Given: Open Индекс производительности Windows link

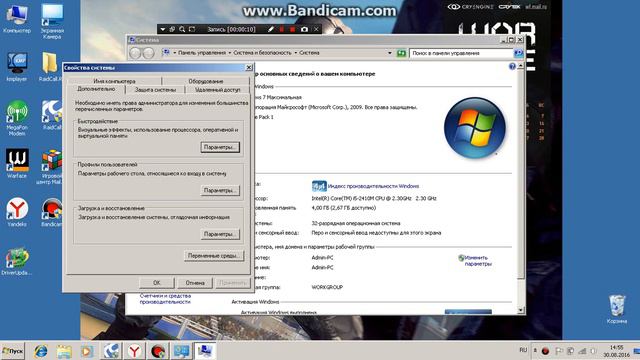Looking at the screenshot, I should click(x=373, y=186).
